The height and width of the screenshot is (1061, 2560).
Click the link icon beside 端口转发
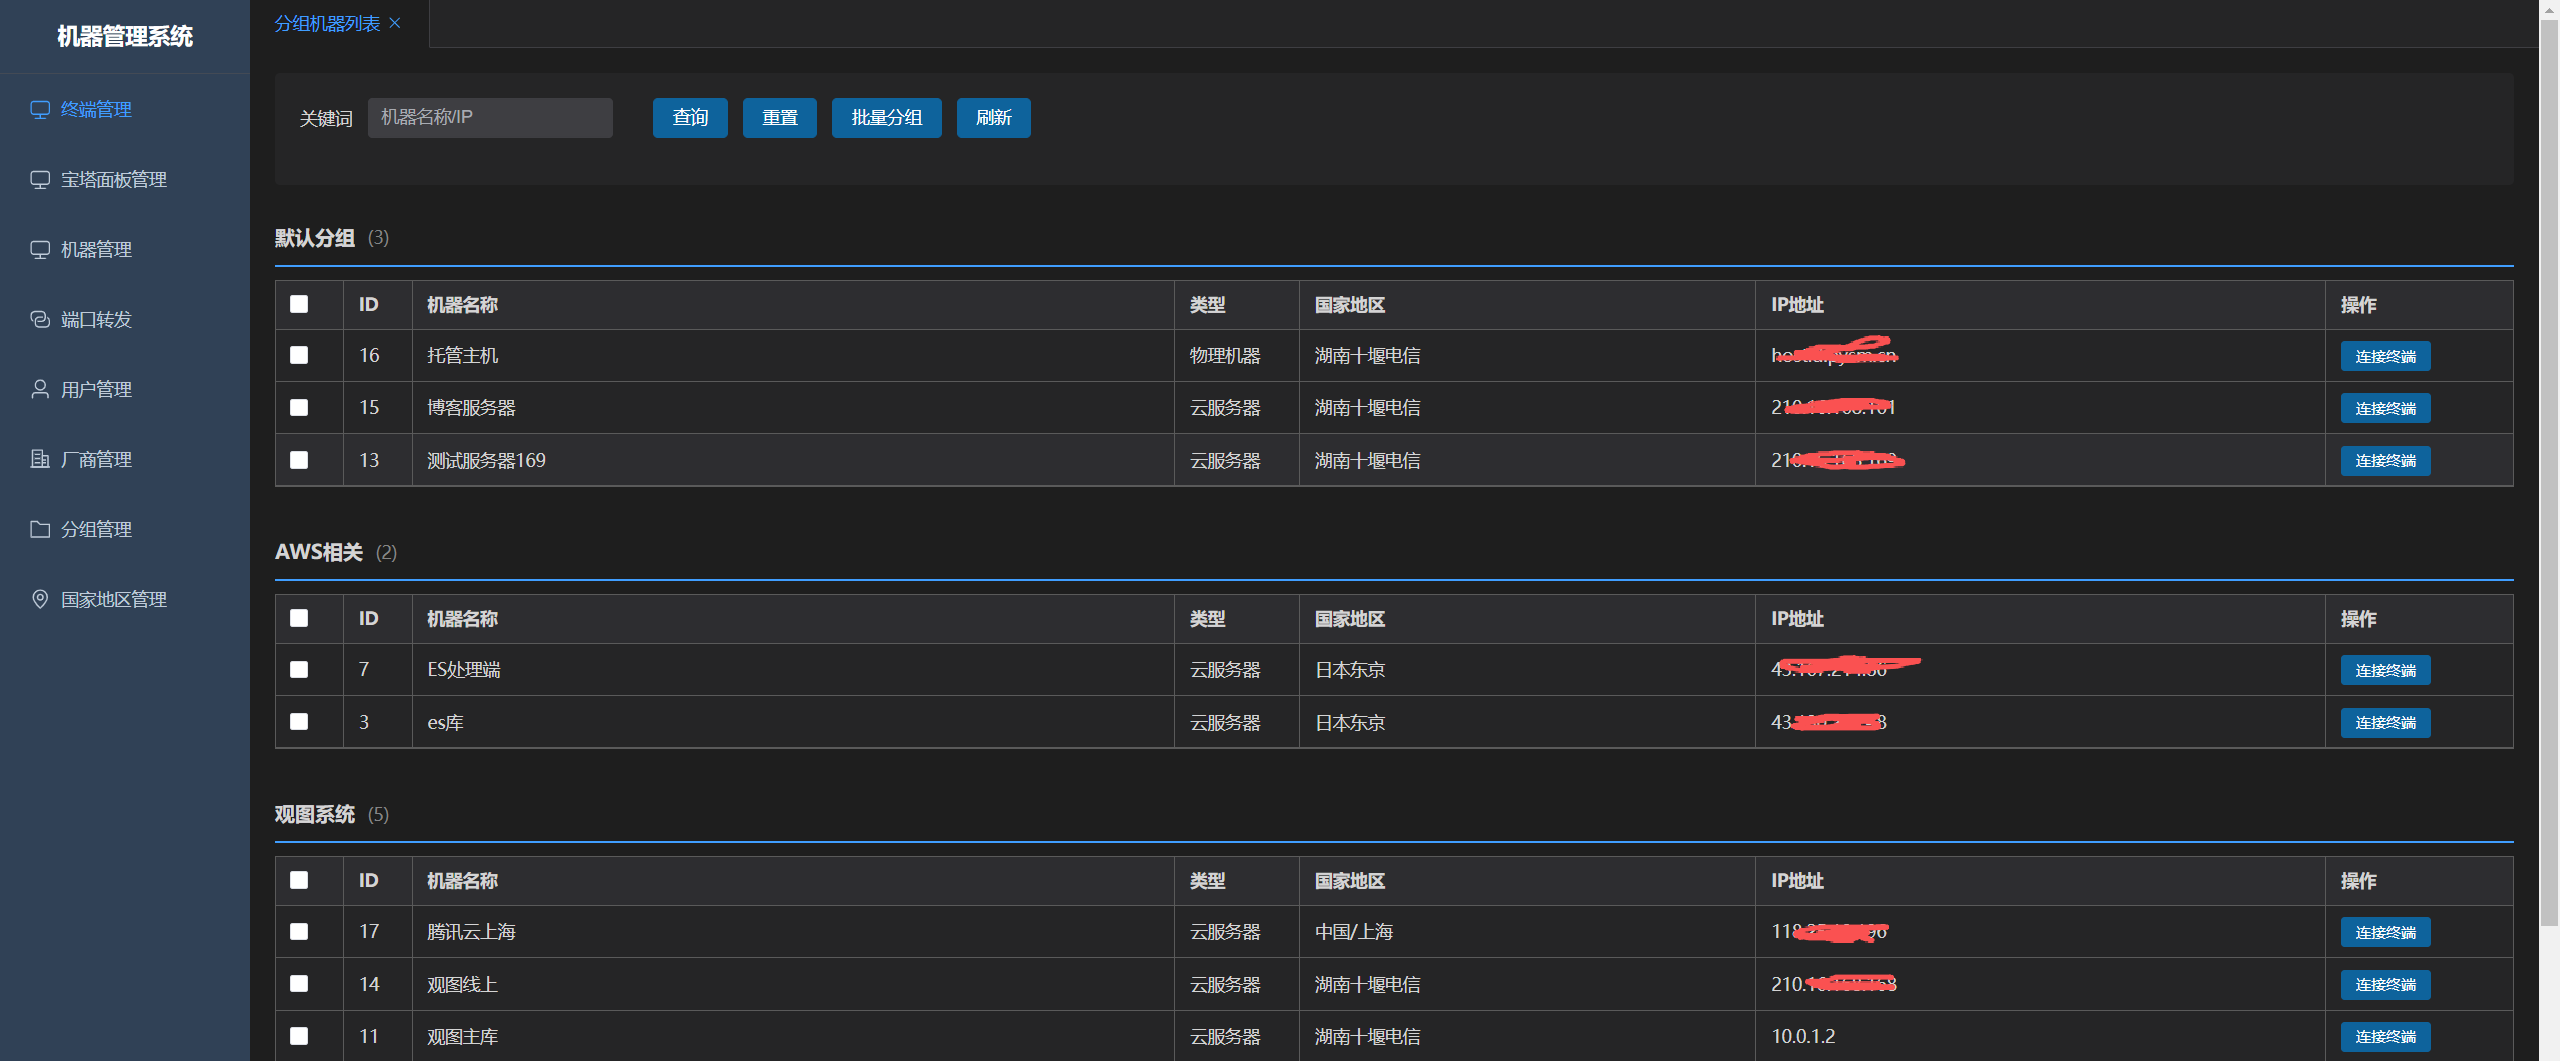[x=40, y=320]
